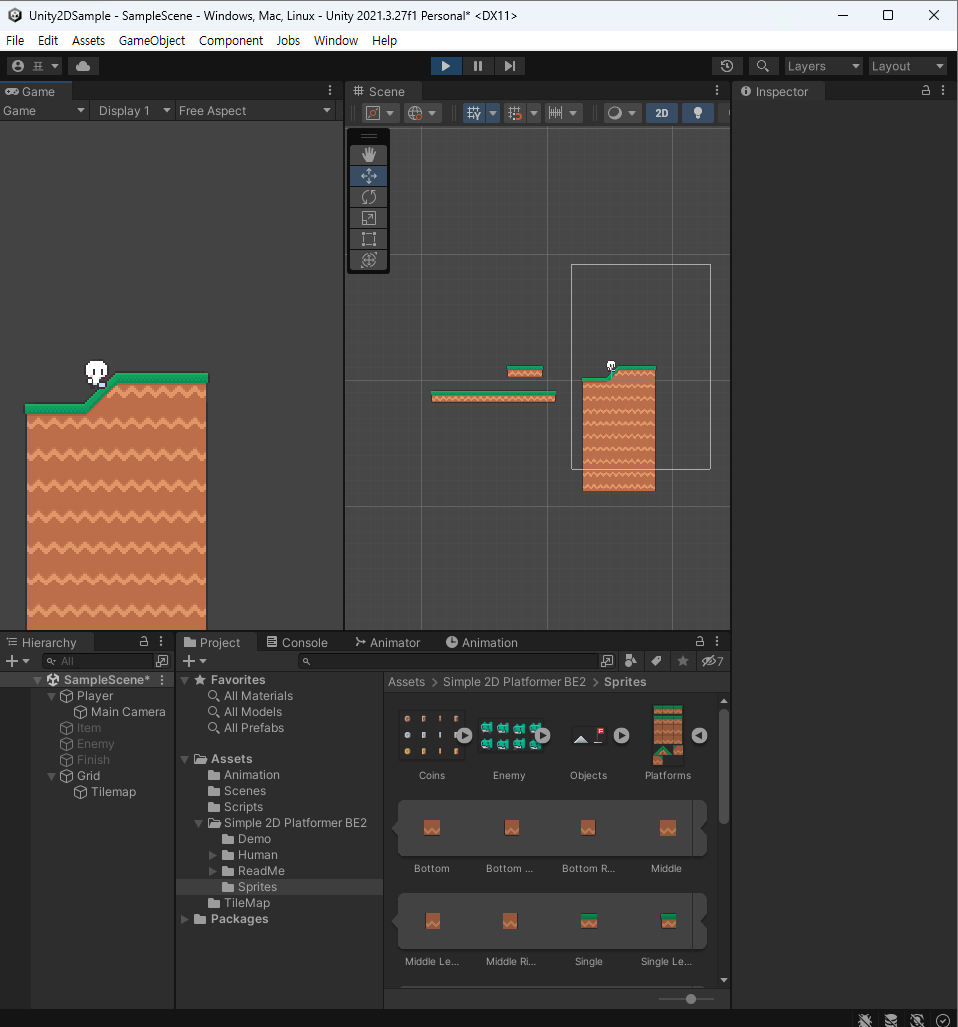Open the Display 1 dropdown
Image resolution: width=958 pixels, height=1027 pixels.
[x=133, y=111]
